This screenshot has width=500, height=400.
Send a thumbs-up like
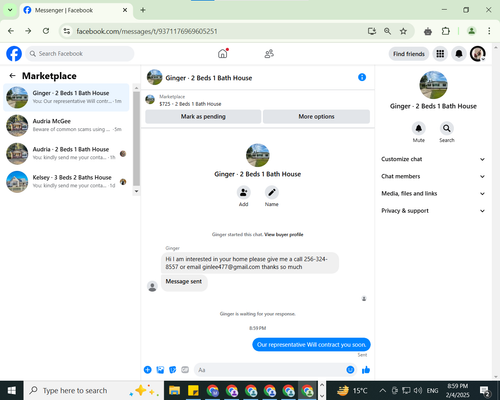pyautogui.click(x=366, y=370)
